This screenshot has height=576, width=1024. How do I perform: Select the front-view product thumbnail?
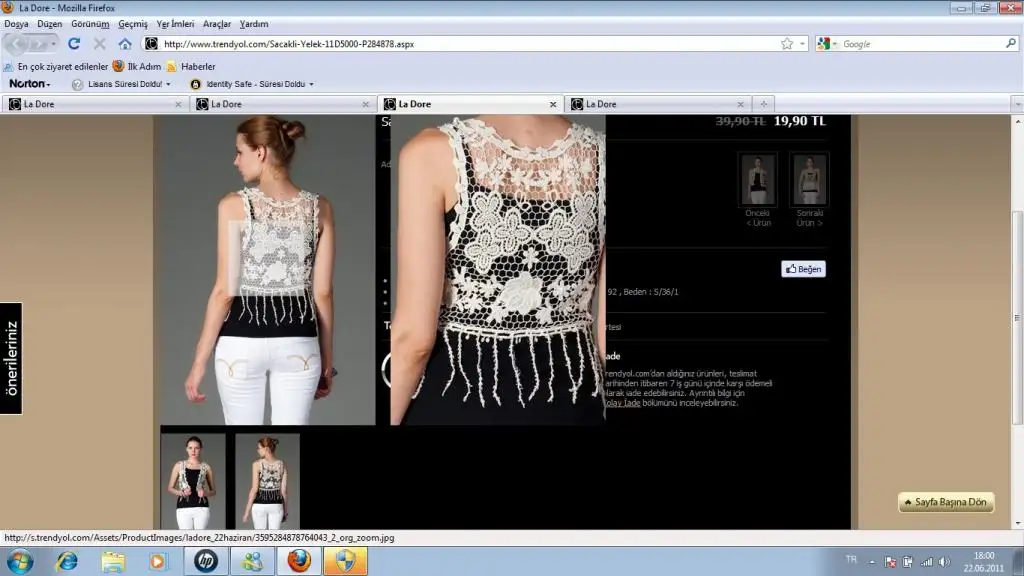click(x=193, y=481)
